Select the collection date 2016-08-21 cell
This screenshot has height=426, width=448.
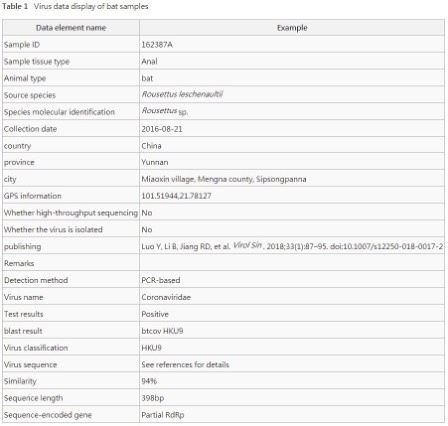(x=292, y=129)
